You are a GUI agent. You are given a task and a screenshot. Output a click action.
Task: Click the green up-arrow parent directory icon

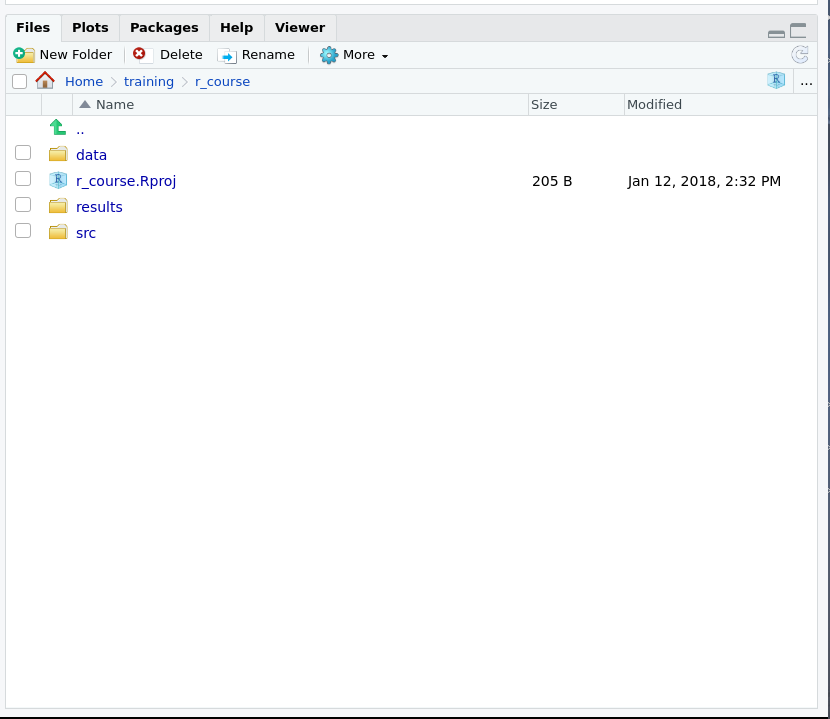click(58, 128)
